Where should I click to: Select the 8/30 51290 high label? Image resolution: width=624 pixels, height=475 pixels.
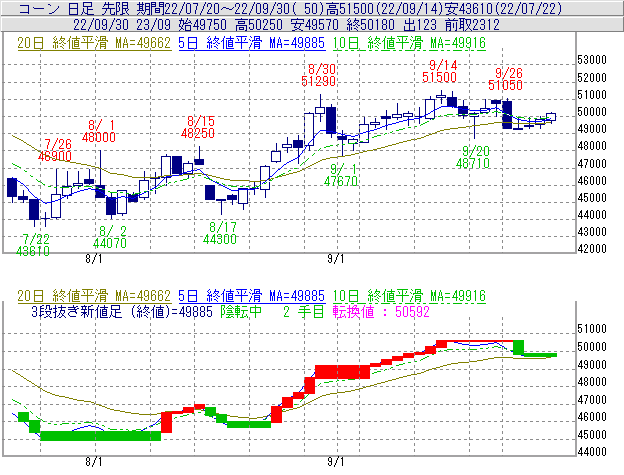[x=319, y=75]
